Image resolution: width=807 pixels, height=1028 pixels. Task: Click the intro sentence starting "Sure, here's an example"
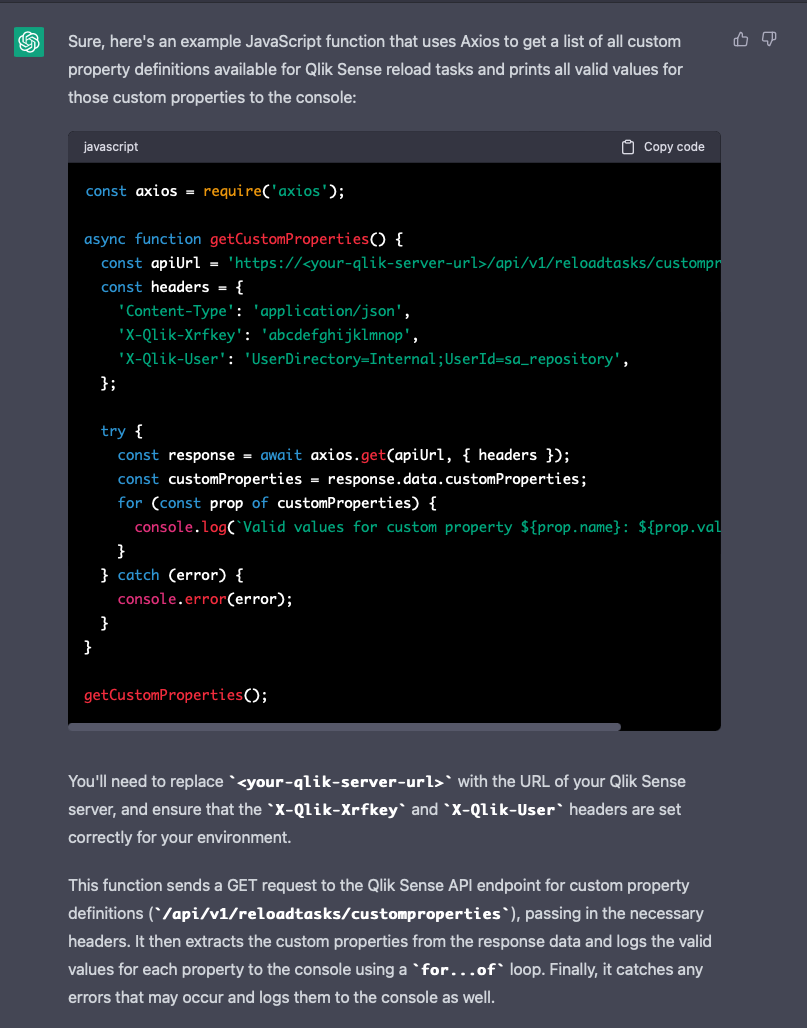(376, 69)
